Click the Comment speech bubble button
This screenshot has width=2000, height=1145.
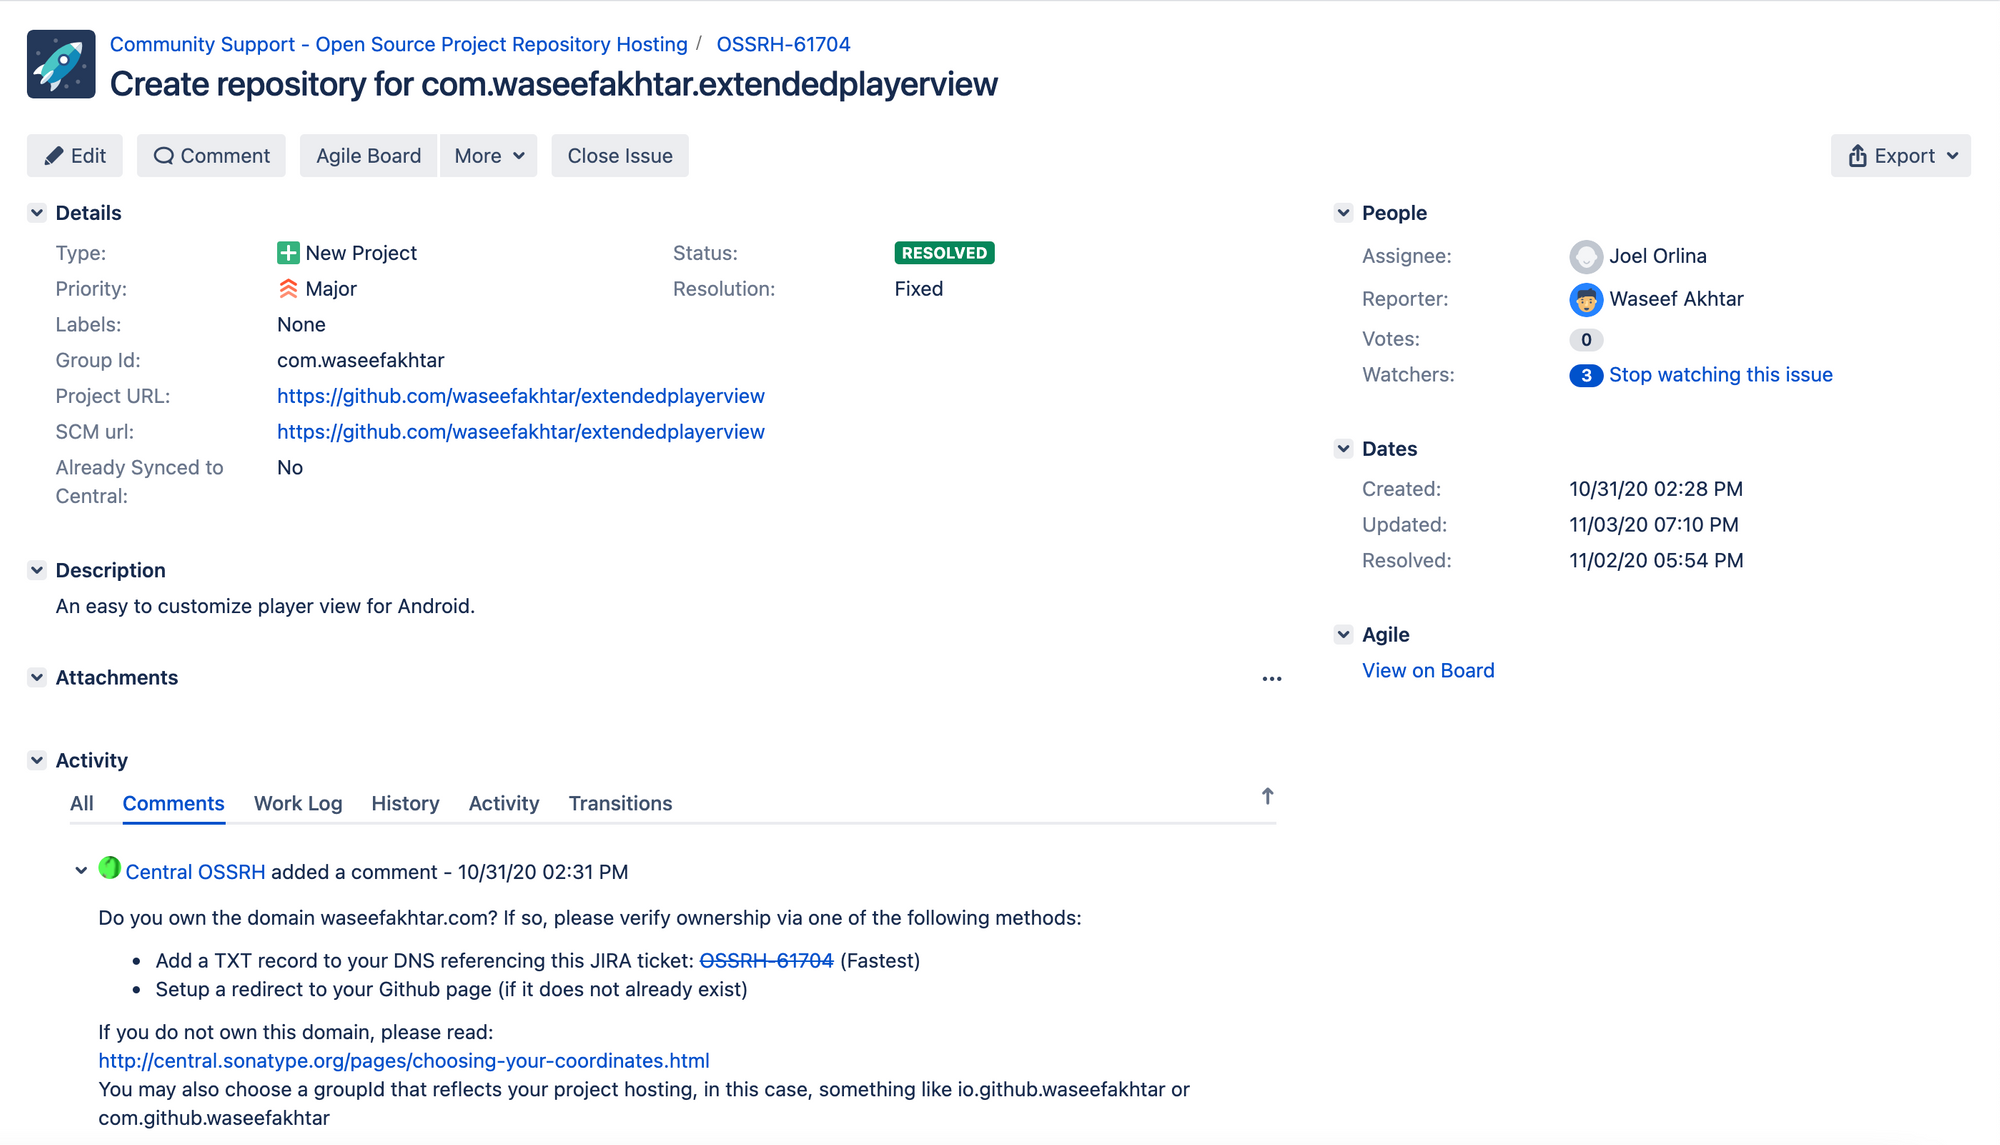point(211,156)
